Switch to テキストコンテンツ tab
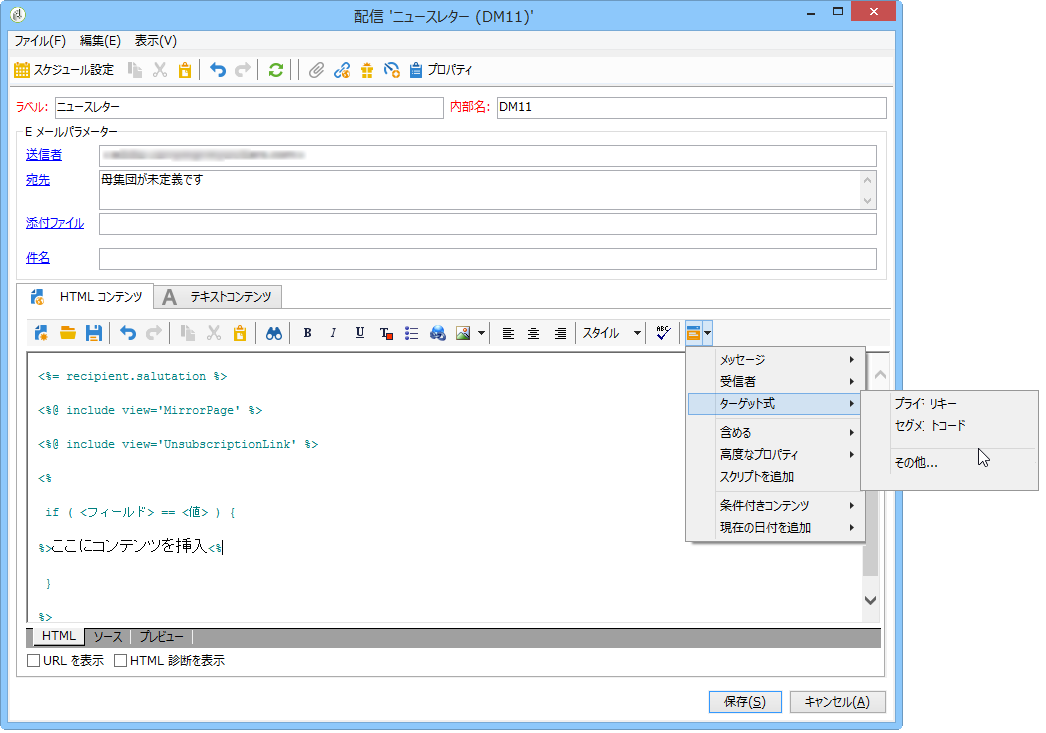 (x=218, y=297)
